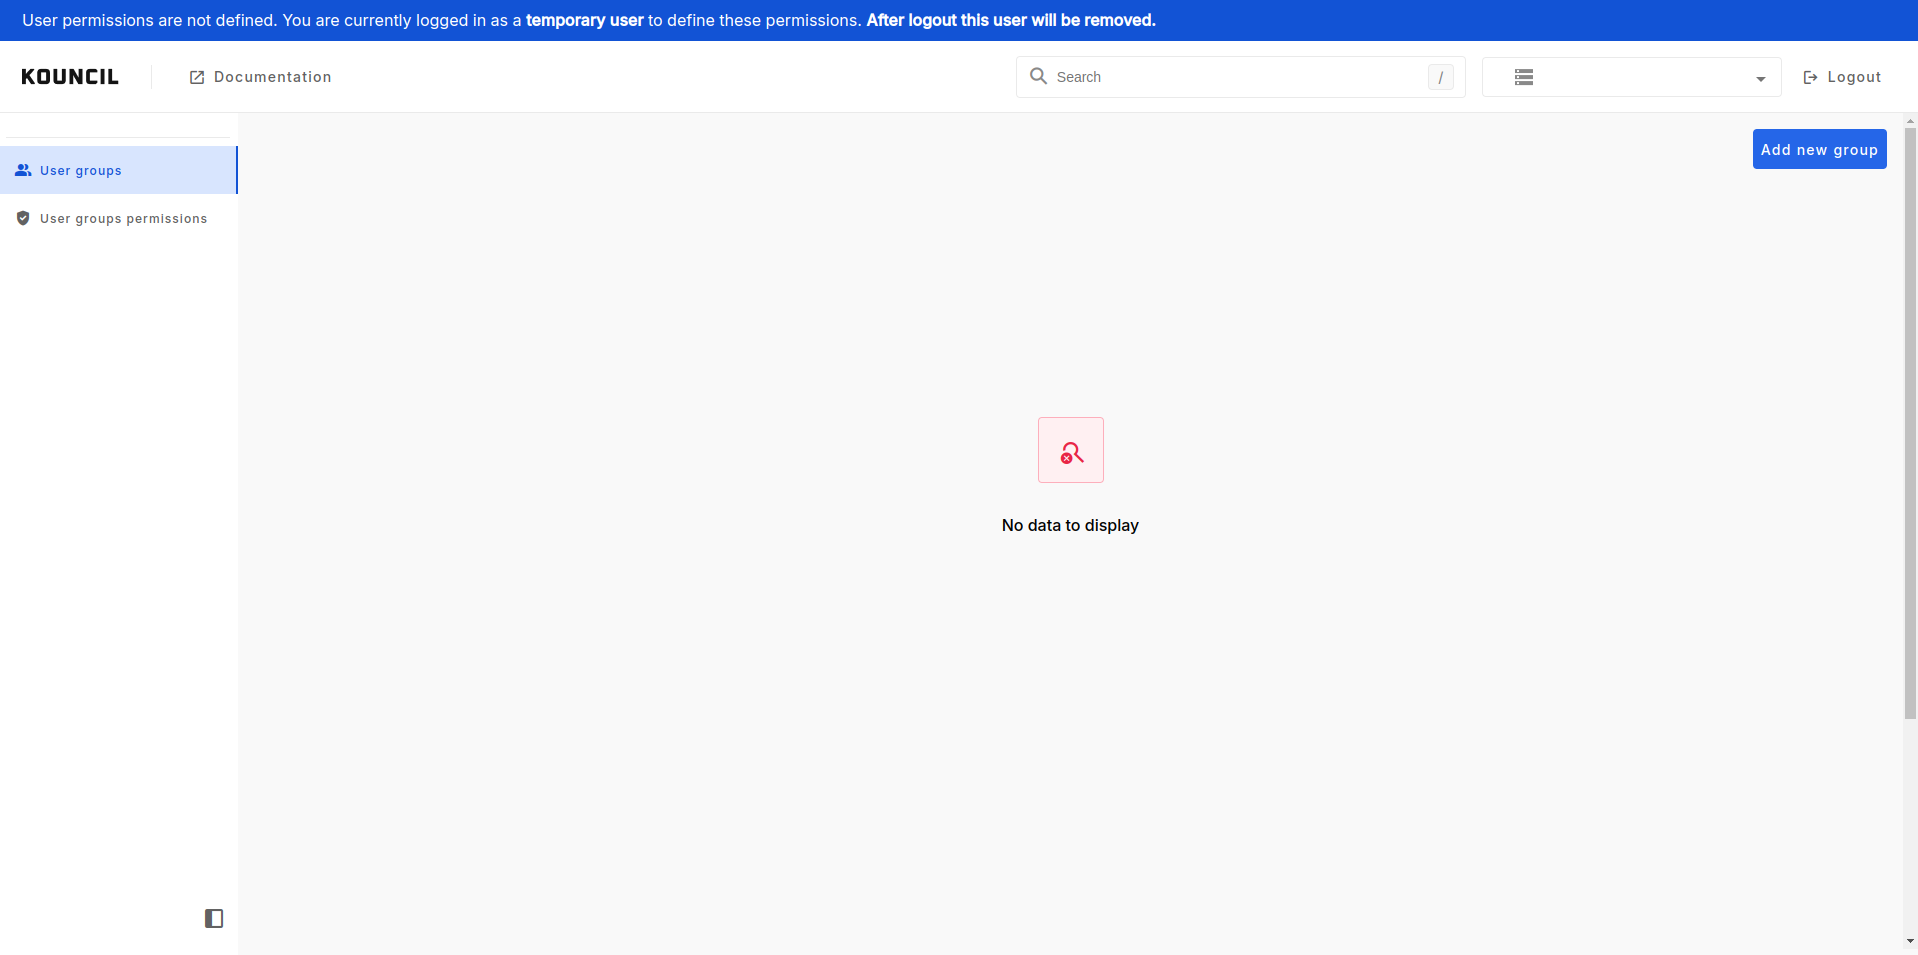
Task: Click the shield icon for User groups permissions
Action: 23,218
